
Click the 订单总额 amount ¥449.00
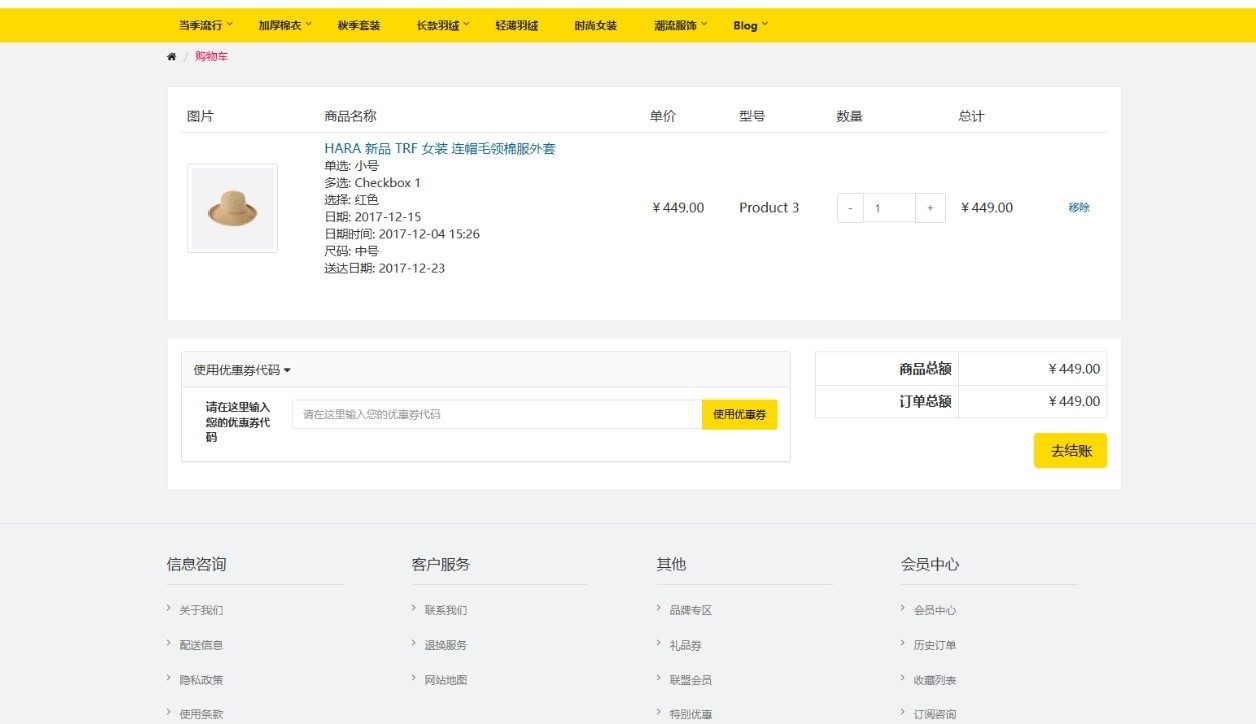(1074, 401)
